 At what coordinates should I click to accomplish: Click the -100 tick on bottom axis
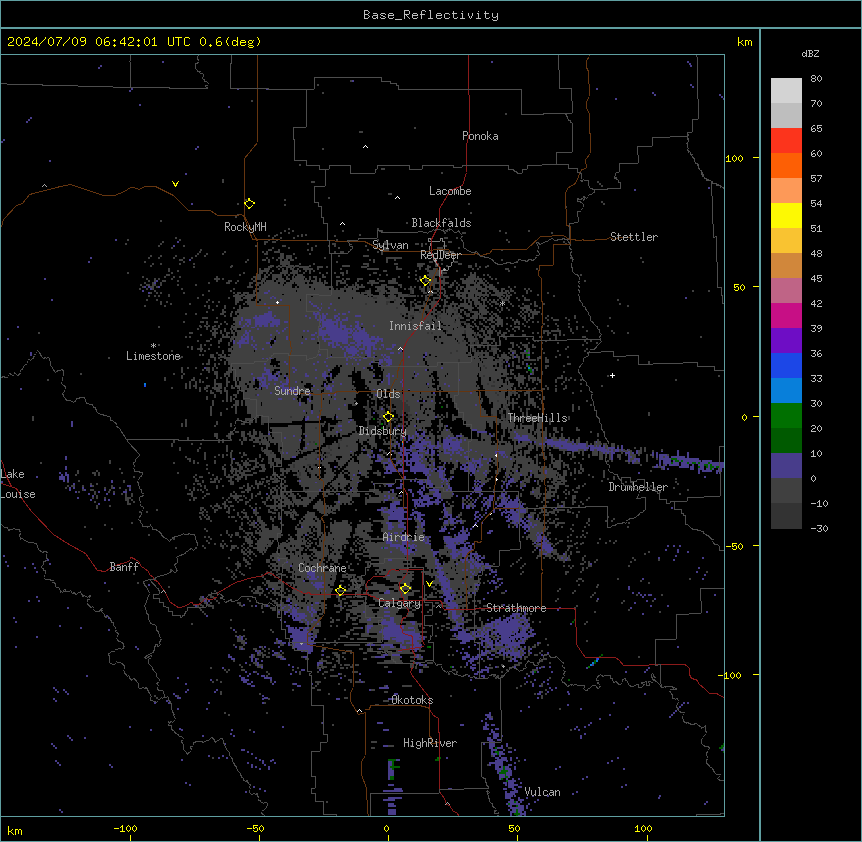[125, 828]
